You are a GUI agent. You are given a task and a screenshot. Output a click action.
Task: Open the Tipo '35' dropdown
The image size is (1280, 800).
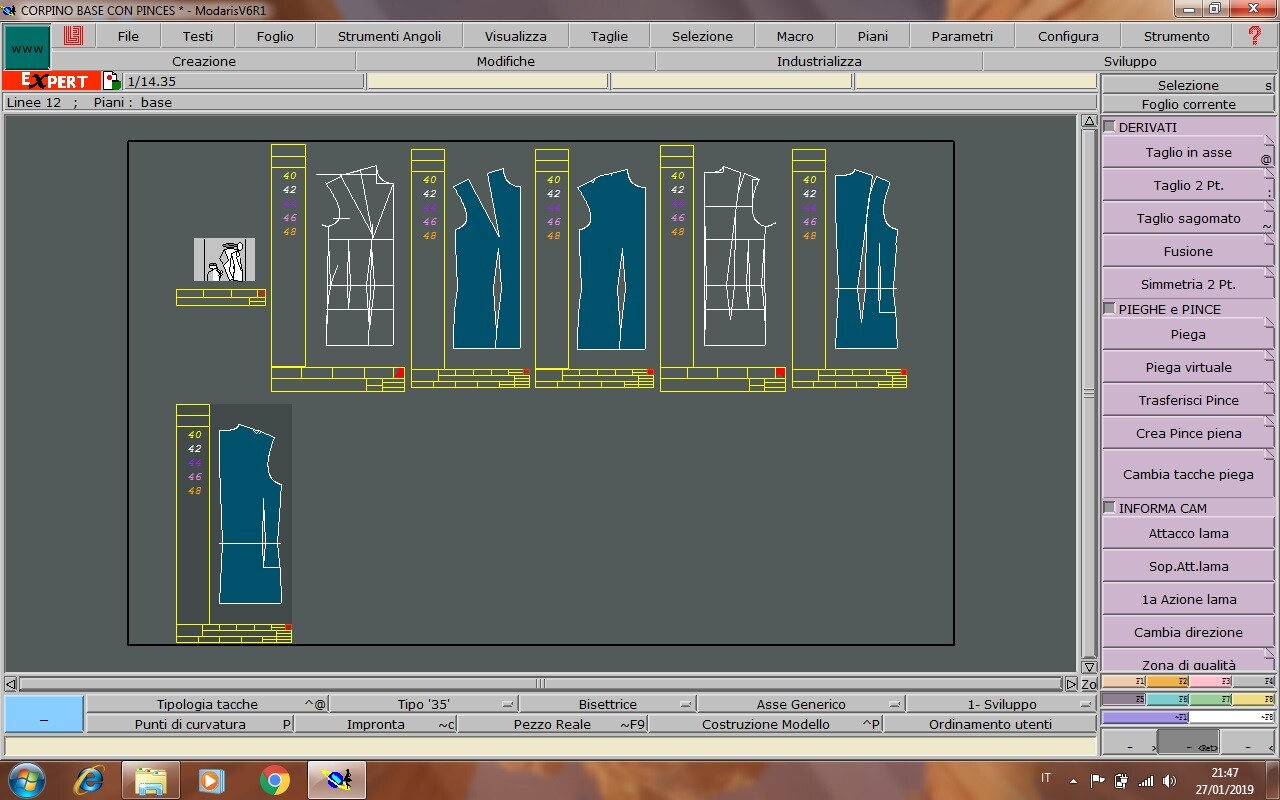[x=424, y=704]
